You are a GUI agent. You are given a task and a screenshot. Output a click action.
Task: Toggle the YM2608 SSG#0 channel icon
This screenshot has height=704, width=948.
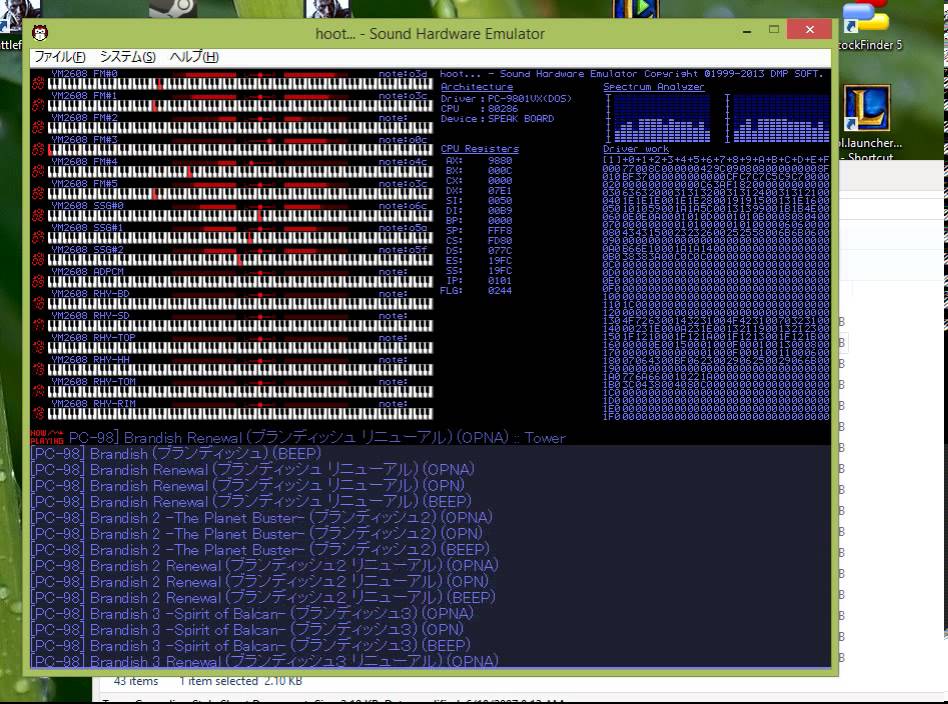point(39,215)
